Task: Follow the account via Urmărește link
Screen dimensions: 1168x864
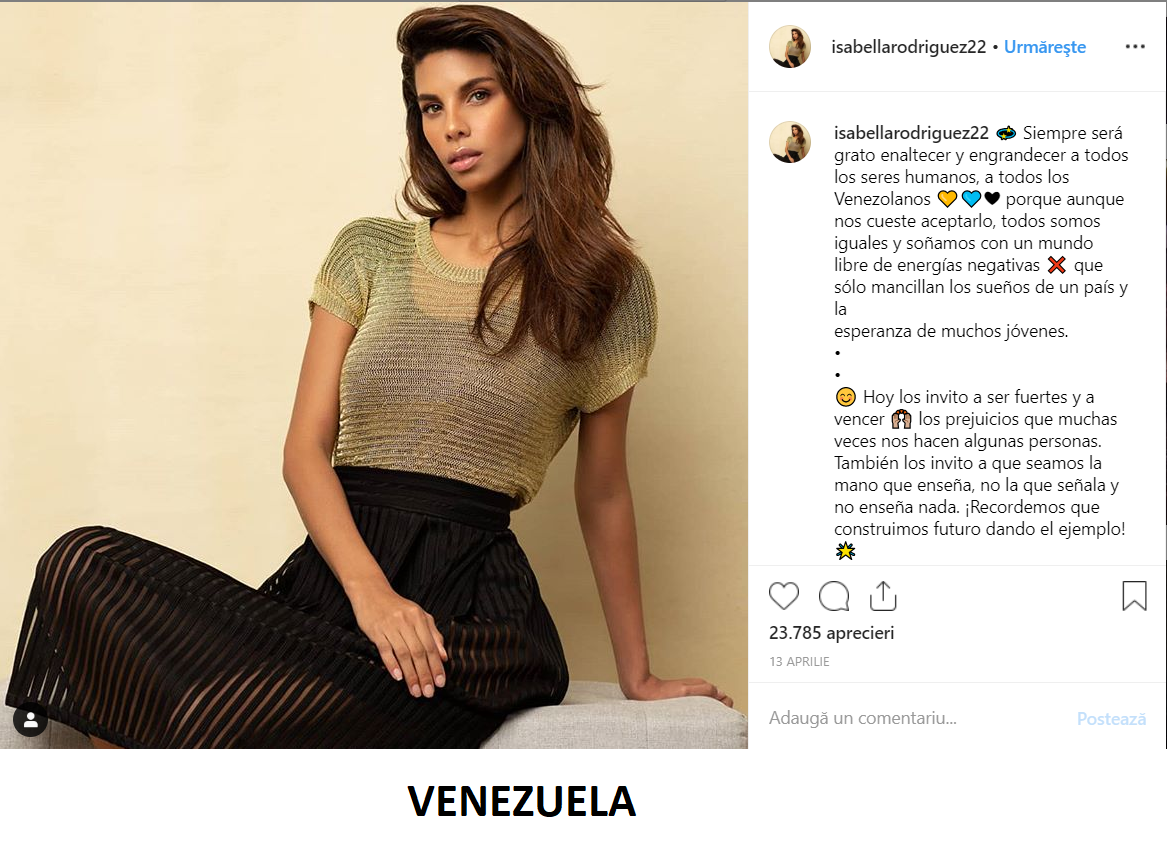Action: pyautogui.click(x=1044, y=47)
